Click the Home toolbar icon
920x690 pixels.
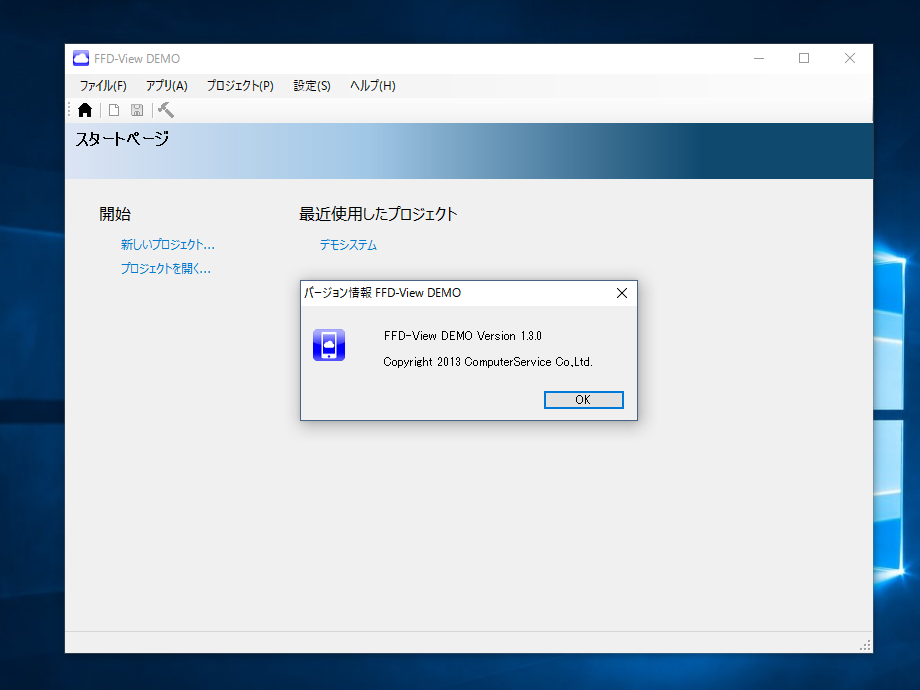point(85,110)
